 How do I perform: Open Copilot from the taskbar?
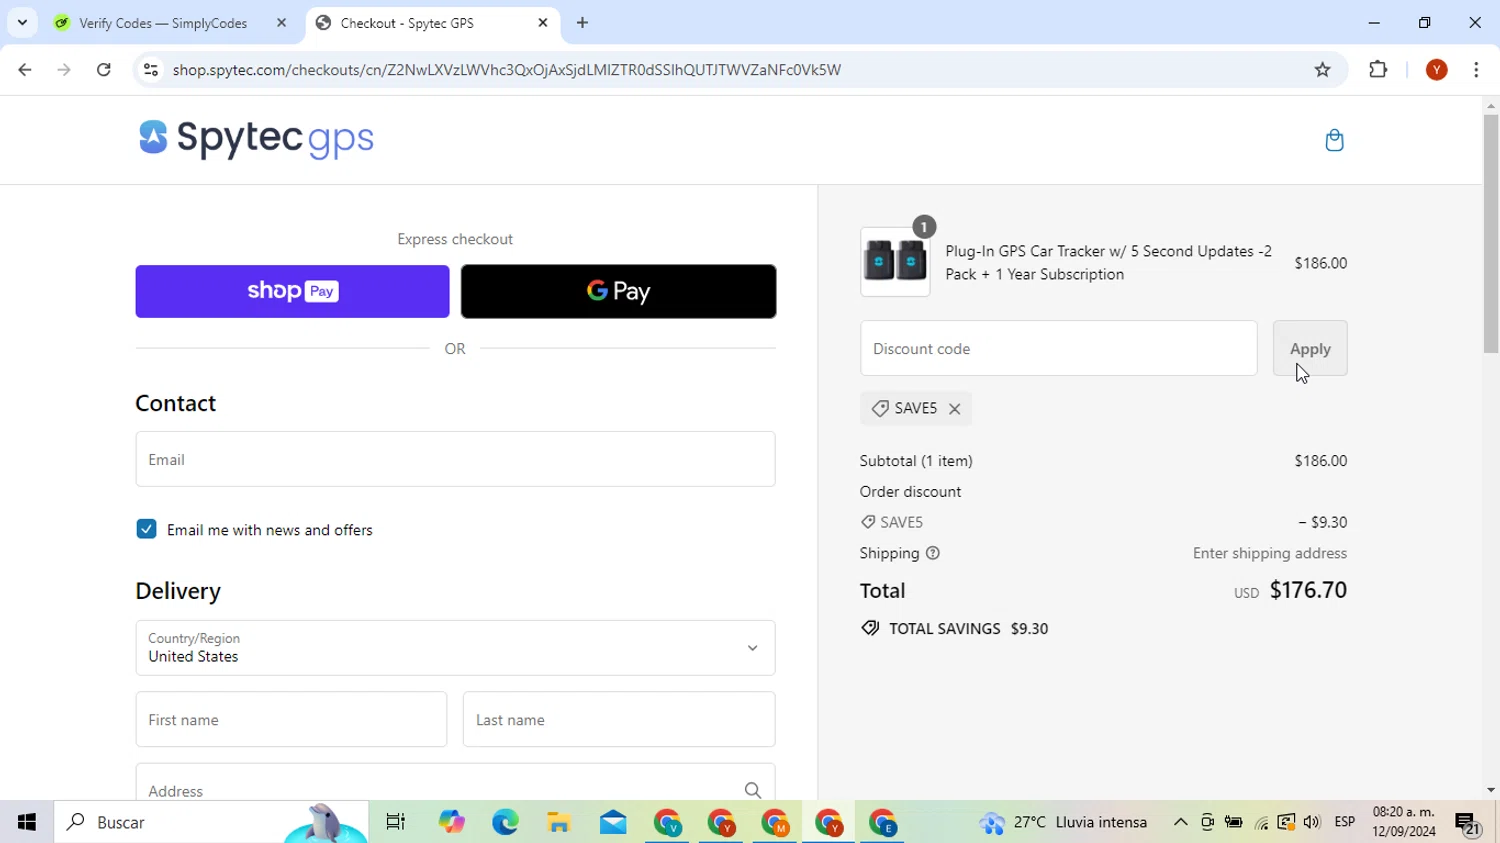451,822
